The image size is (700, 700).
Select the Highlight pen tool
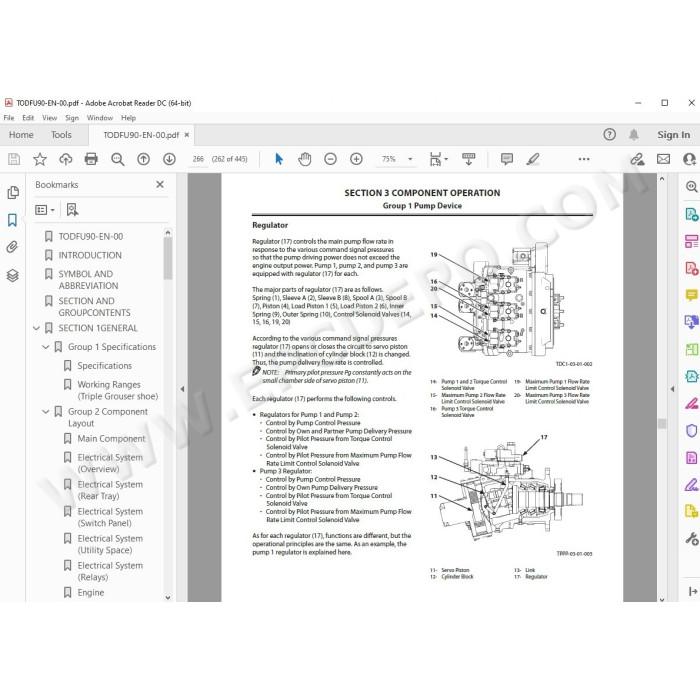pos(533,159)
